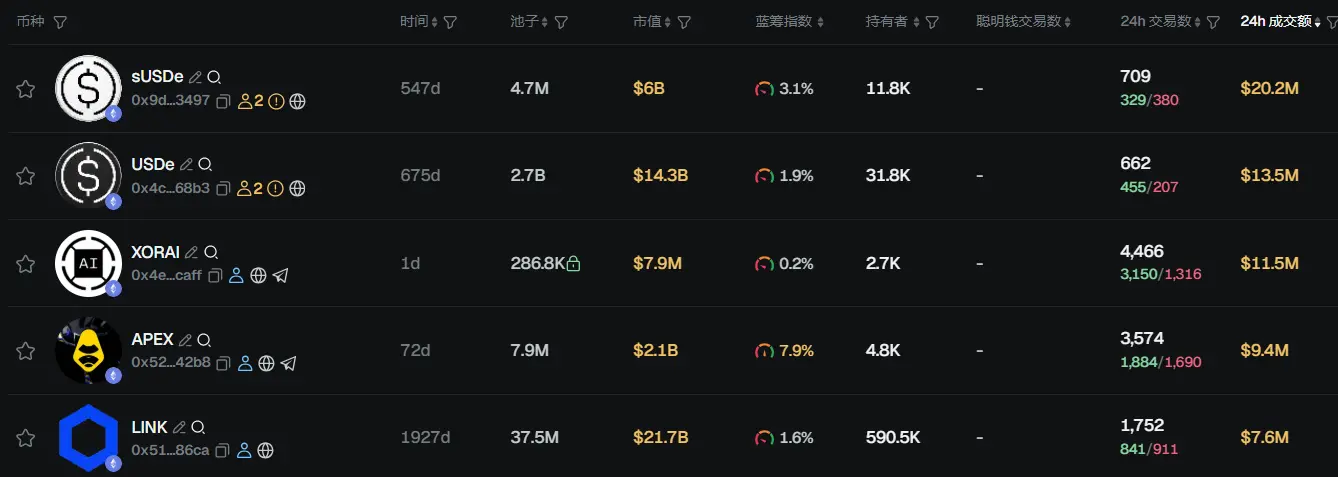
Task: Search icon next to the LINK name
Action: coord(198,427)
